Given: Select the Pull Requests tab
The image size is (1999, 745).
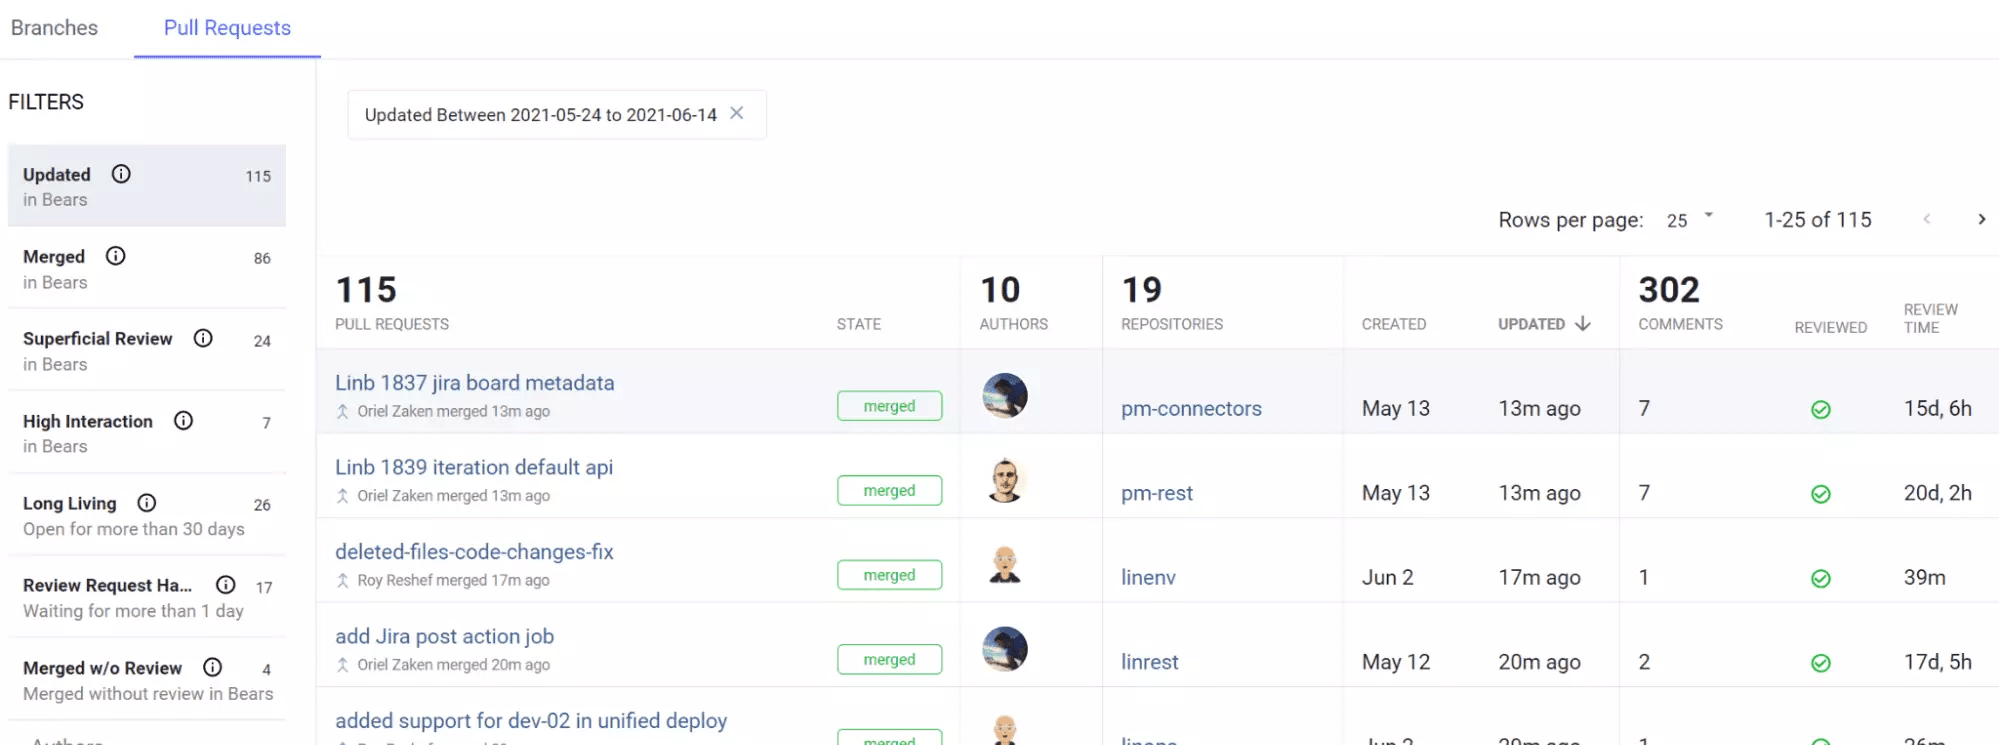Looking at the screenshot, I should (227, 28).
